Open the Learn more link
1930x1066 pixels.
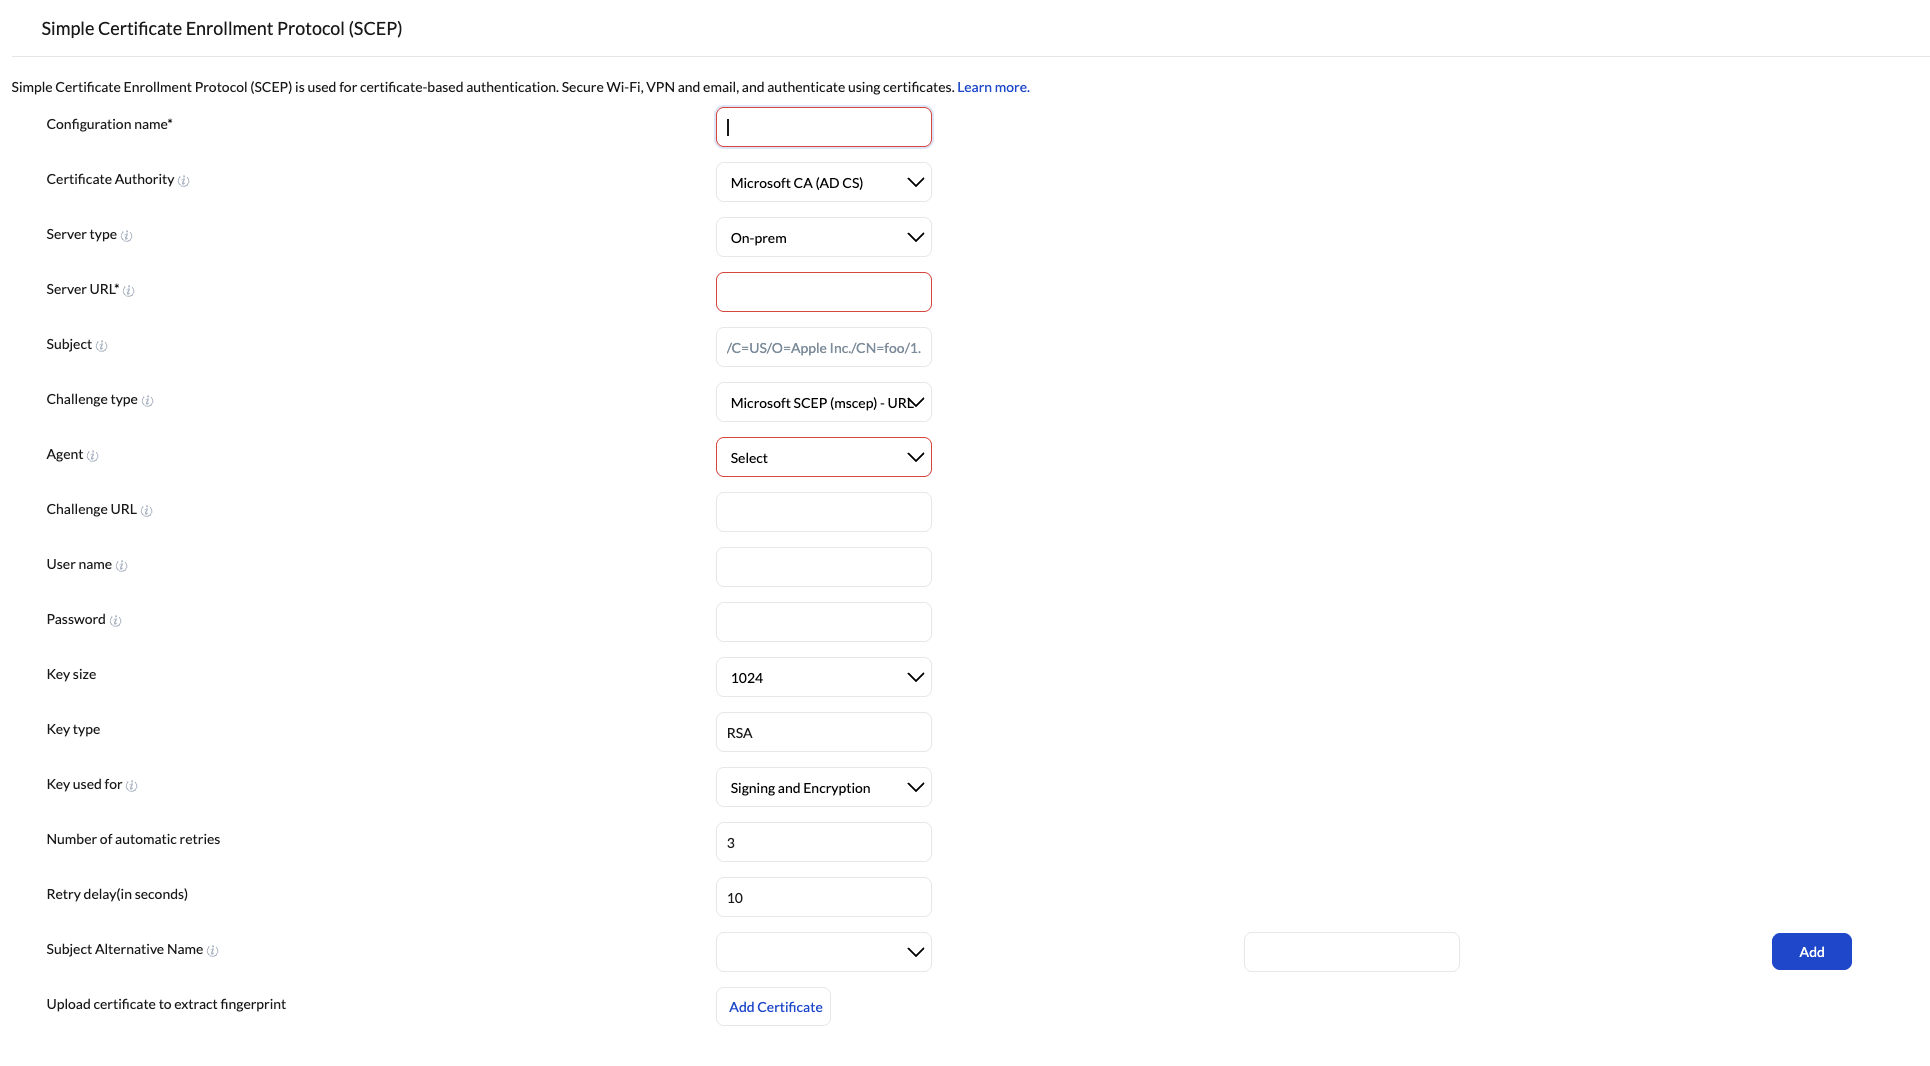pos(992,87)
